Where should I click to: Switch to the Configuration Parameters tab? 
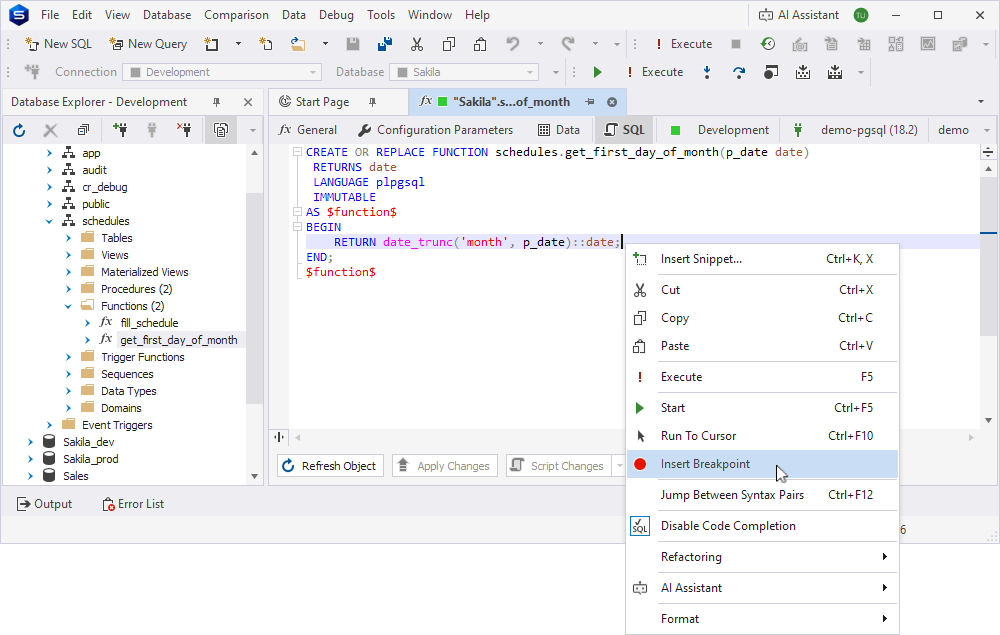[x=436, y=130]
